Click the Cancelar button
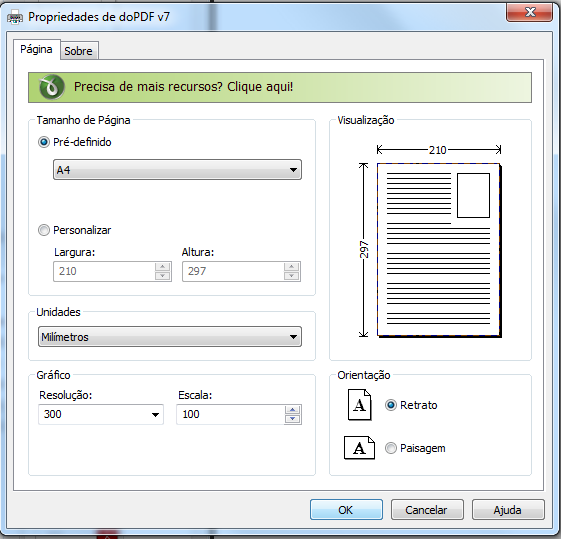The height and width of the screenshot is (539, 561). point(427,510)
